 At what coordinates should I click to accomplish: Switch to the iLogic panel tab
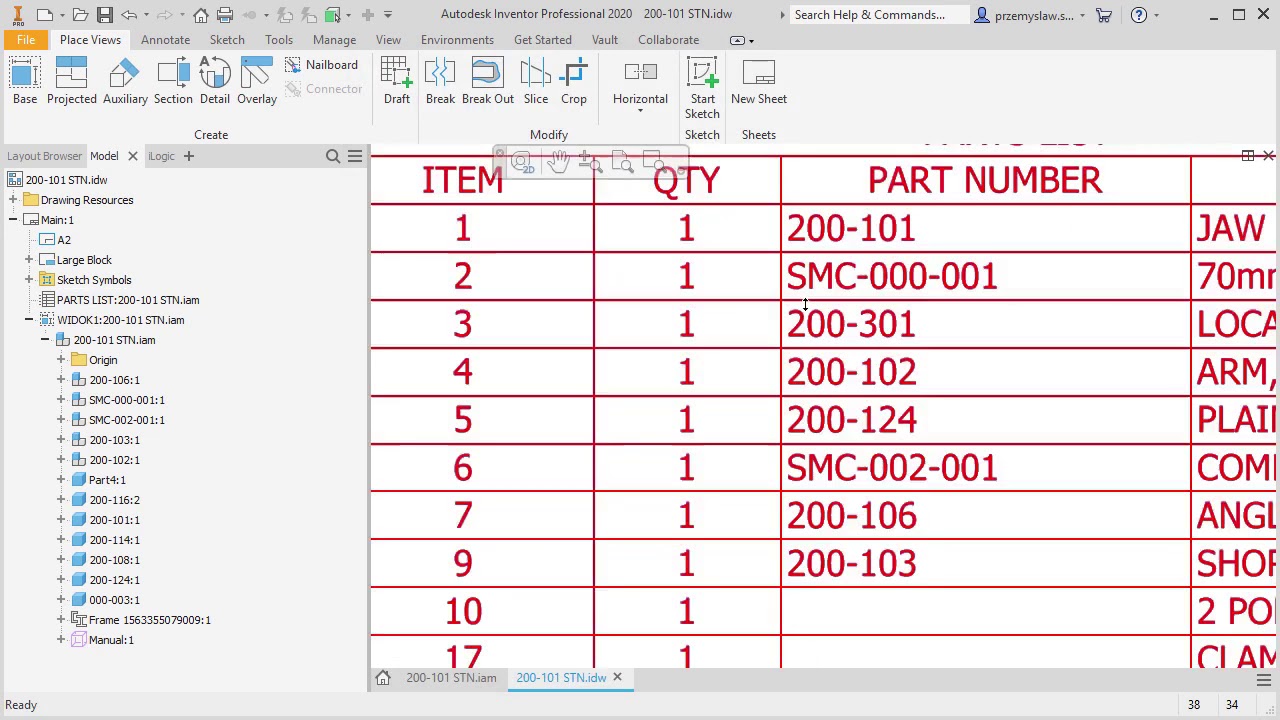point(161,156)
